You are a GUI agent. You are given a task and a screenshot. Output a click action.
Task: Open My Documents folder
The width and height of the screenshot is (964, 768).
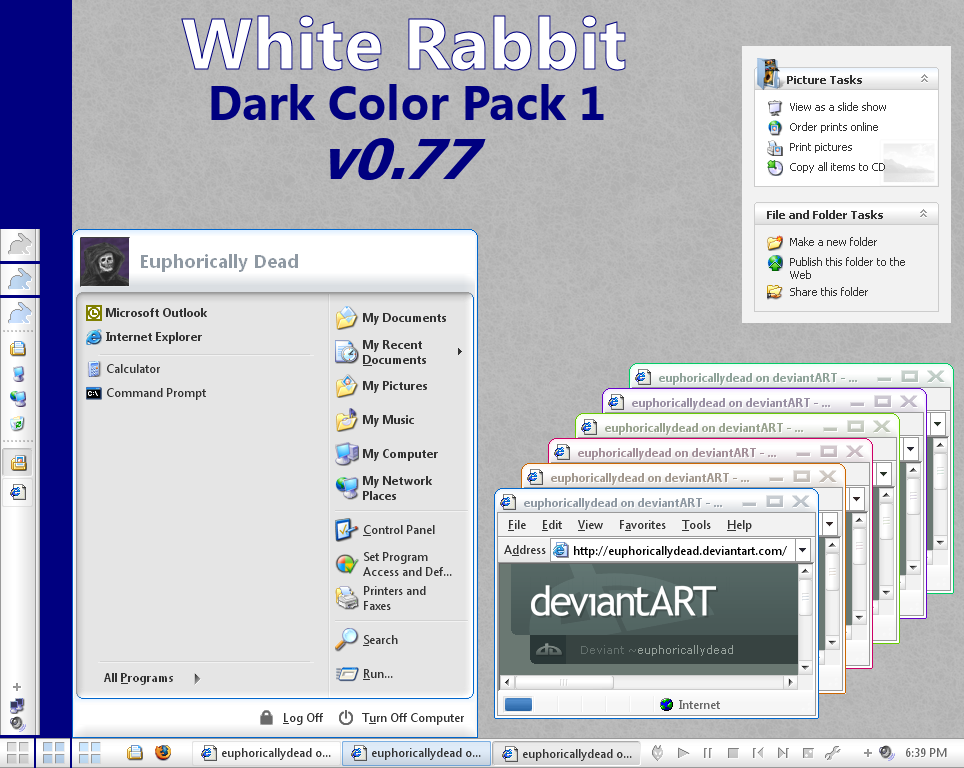coord(392,318)
